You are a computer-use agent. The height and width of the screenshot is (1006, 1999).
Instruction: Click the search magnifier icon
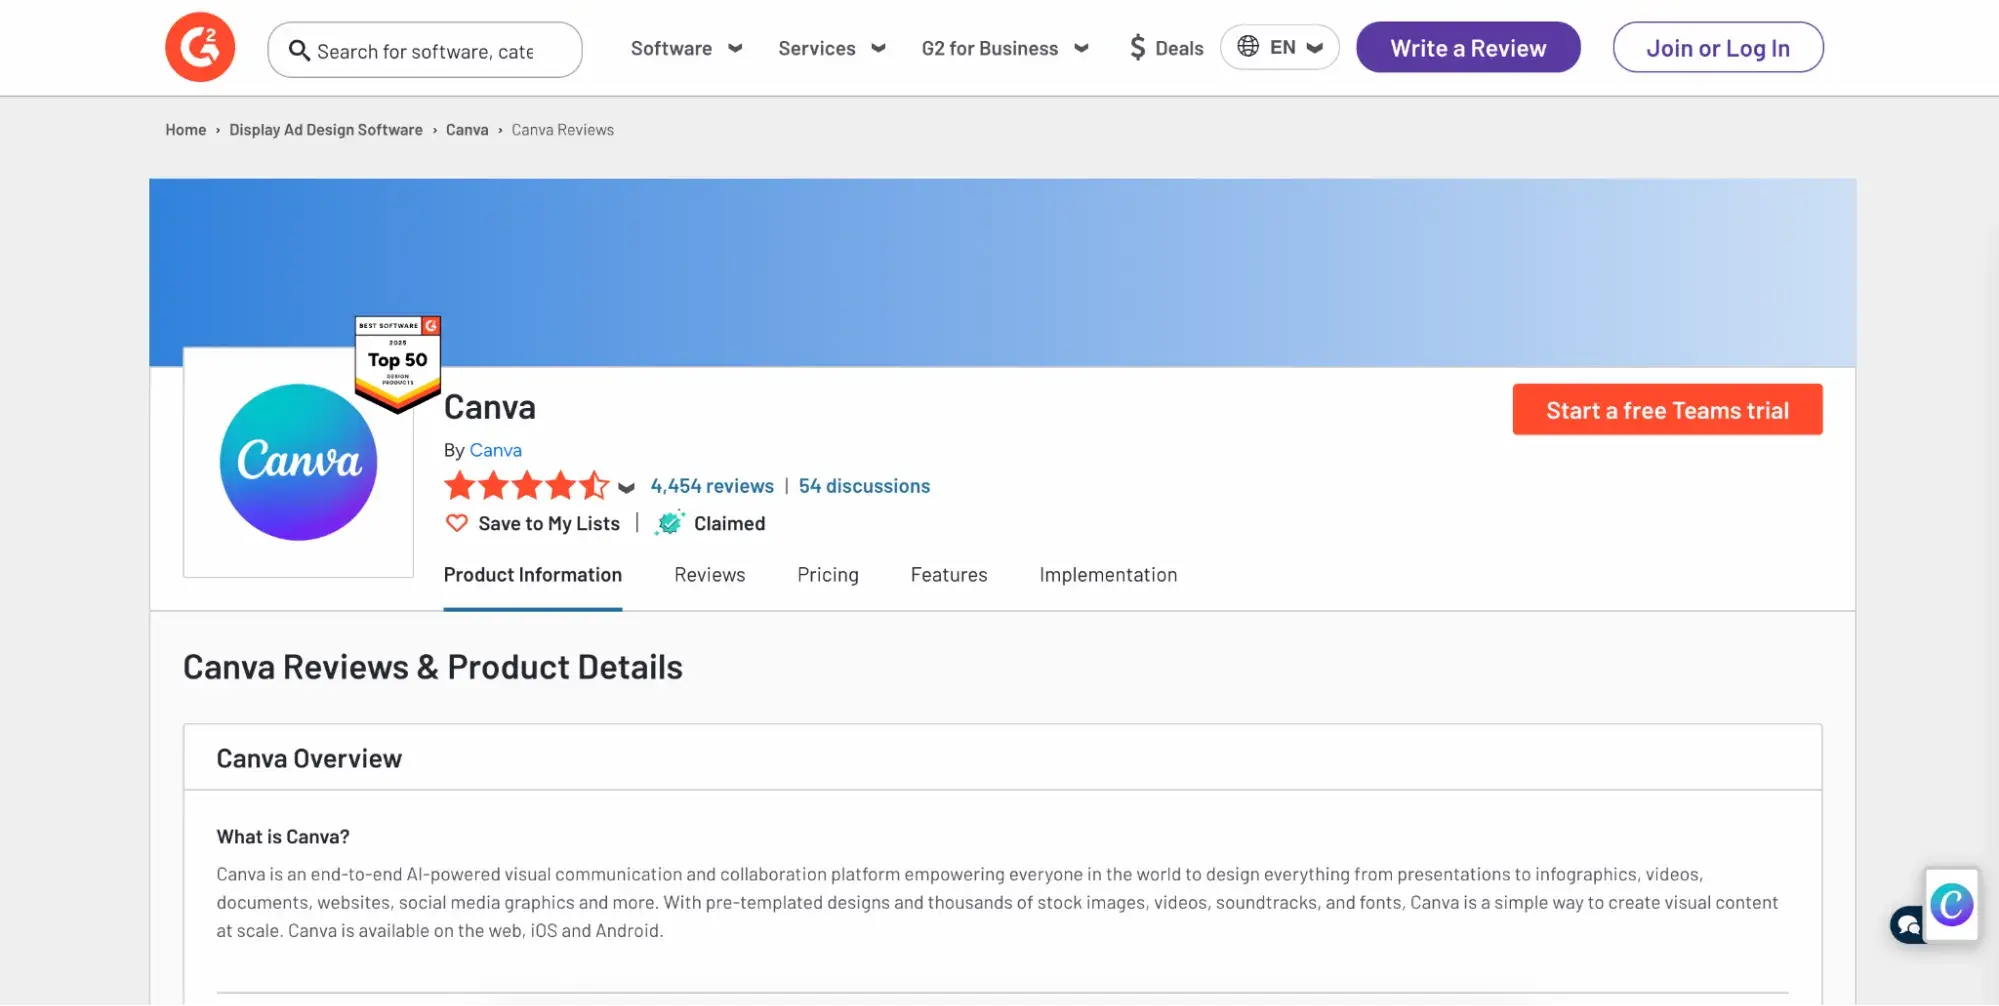(x=298, y=50)
